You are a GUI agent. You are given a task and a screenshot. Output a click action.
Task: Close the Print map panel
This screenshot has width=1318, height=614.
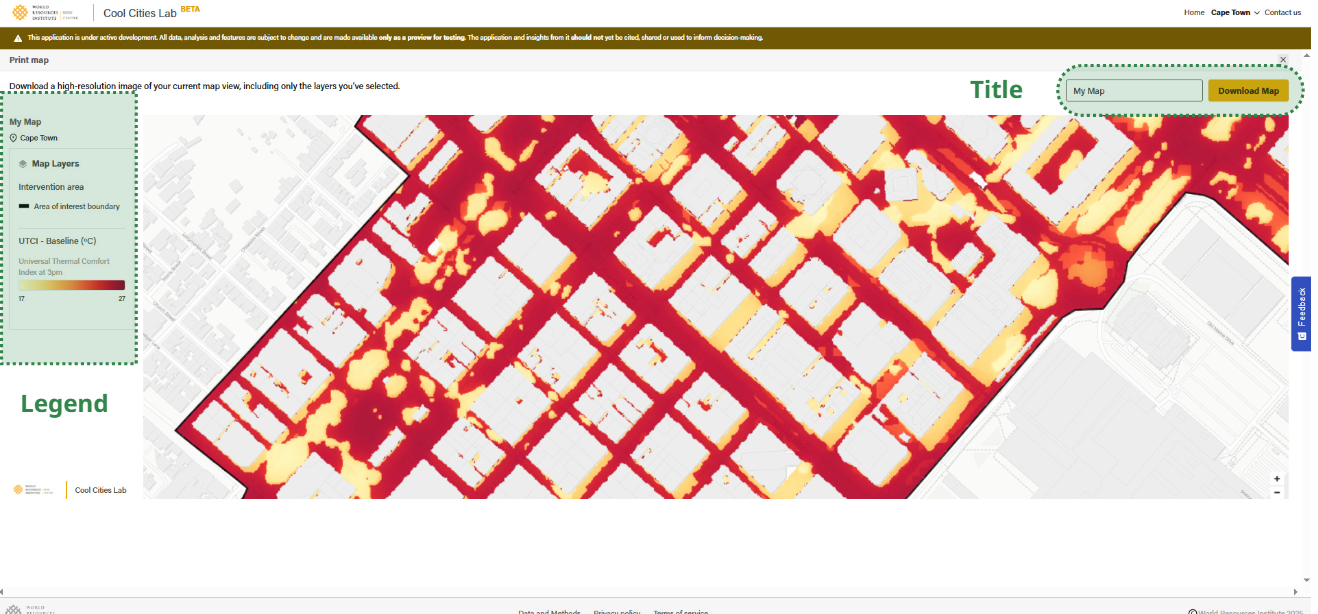tap(1283, 60)
